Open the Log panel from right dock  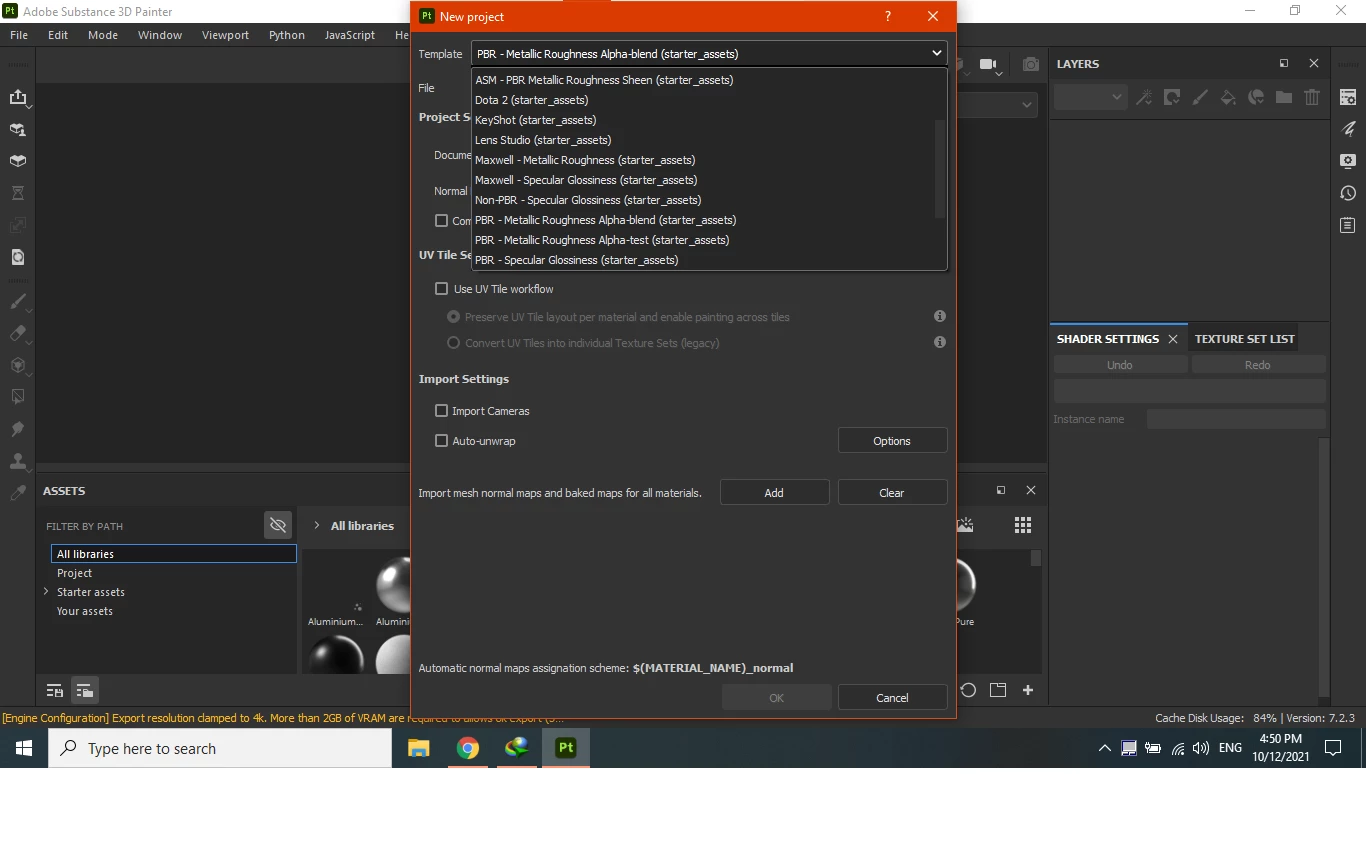click(x=1348, y=225)
